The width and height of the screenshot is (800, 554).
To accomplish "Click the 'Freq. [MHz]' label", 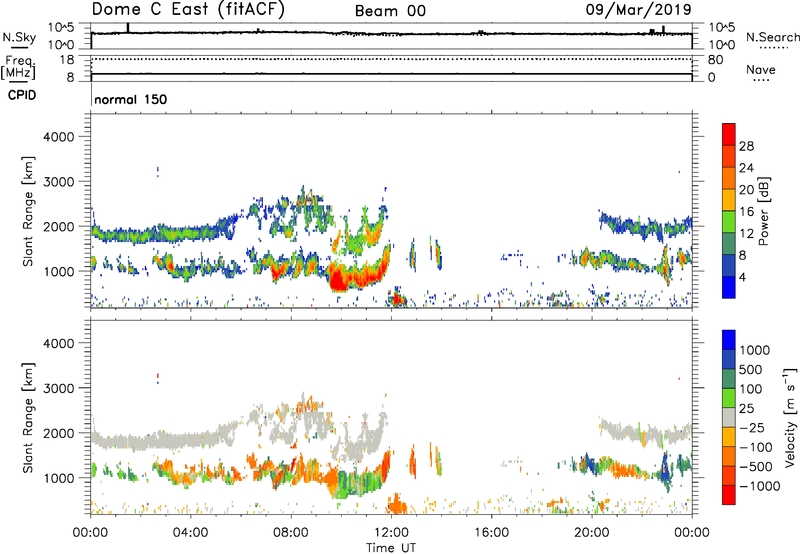I will pyautogui.click(x=18, y=67).
